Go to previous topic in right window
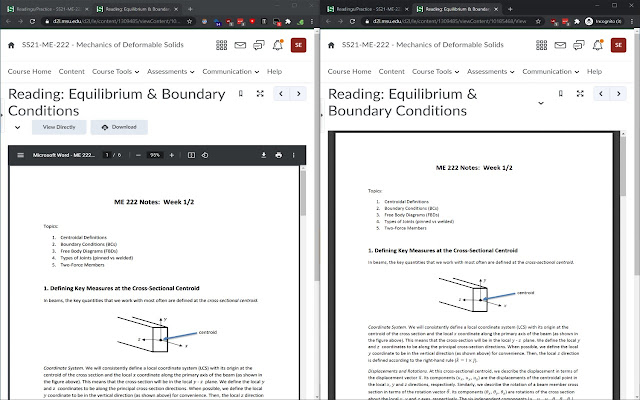 point(601,94)
